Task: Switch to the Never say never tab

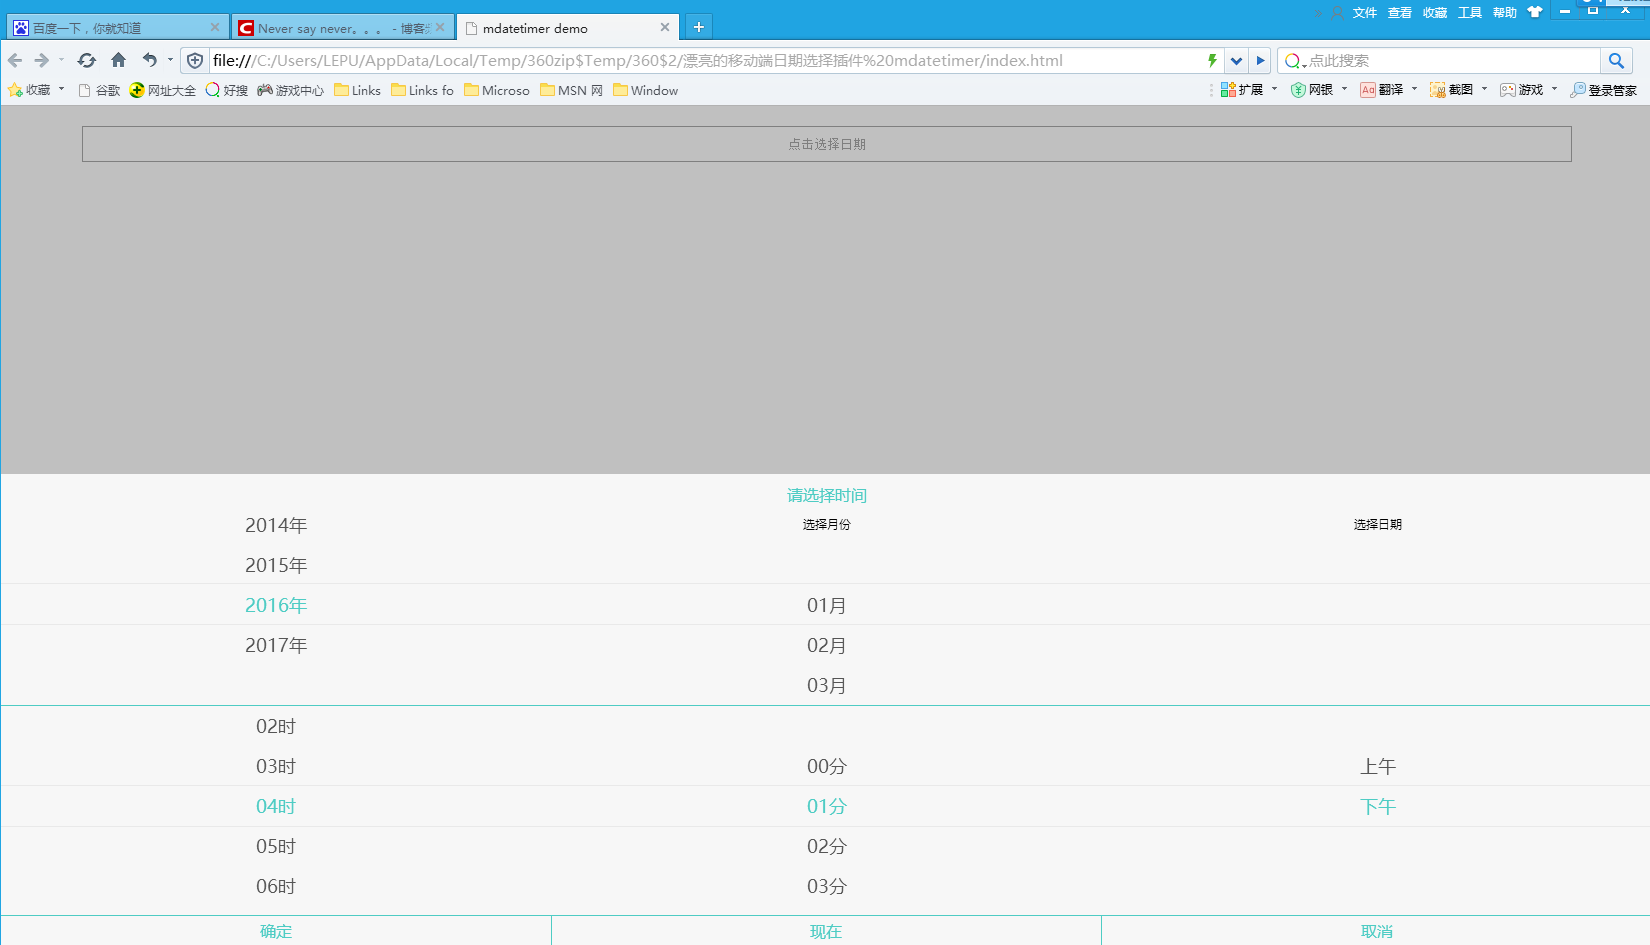Action: tap(342, 27)
